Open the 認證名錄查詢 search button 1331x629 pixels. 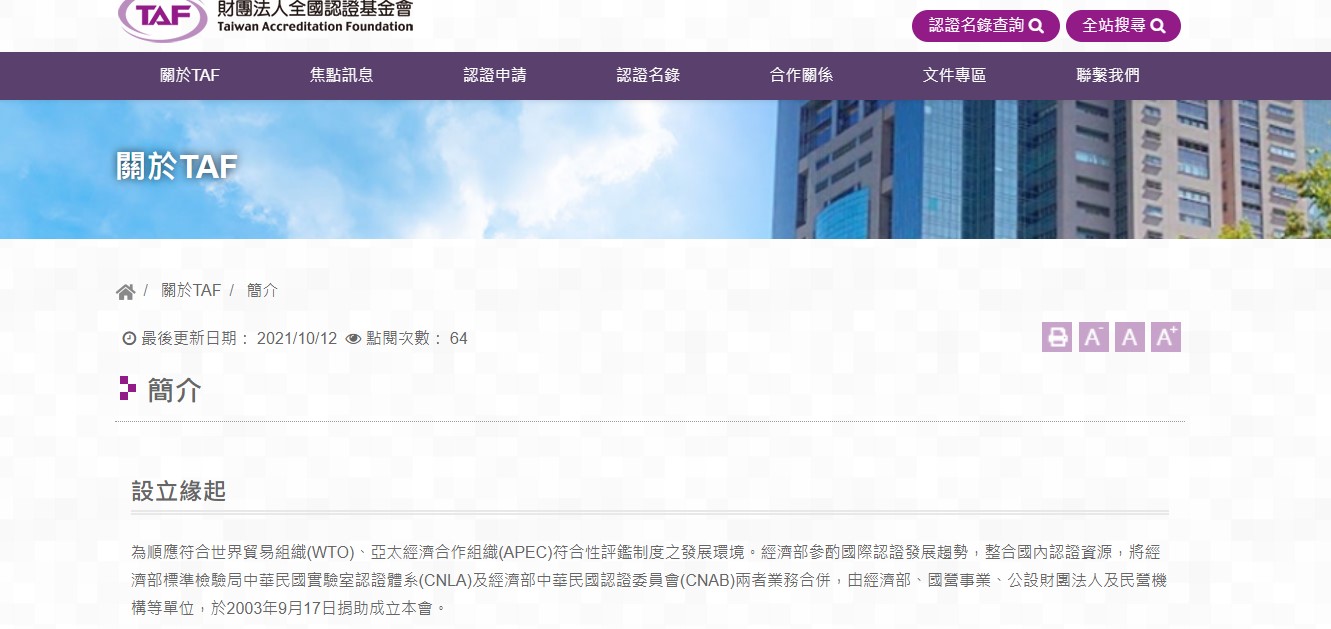pos(985,26)
